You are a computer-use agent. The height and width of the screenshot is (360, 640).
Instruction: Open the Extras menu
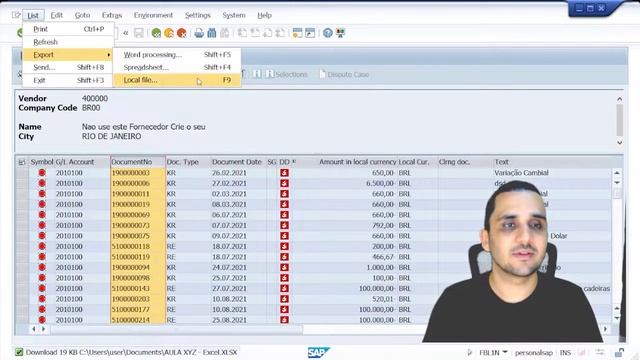(x=112, y=16)
